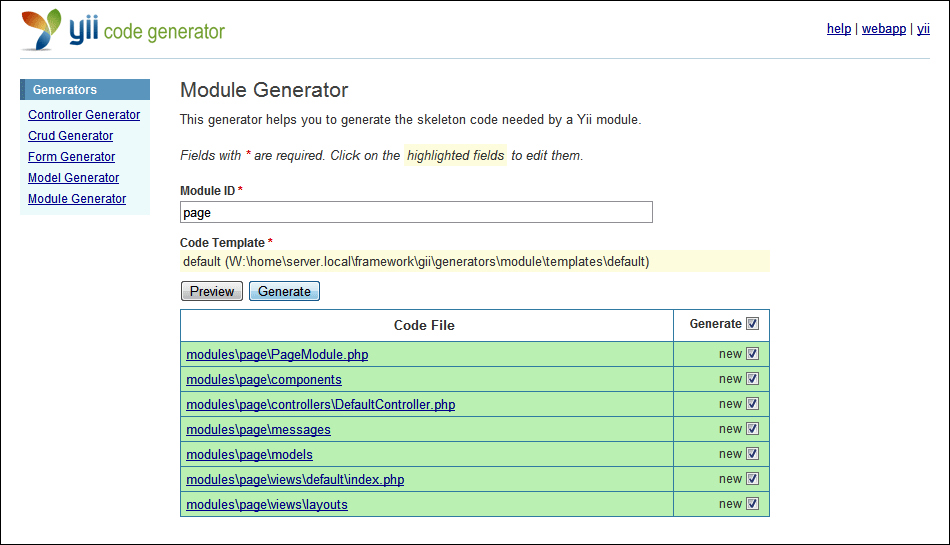Click the Module ID input field

[x=416, y=212]
